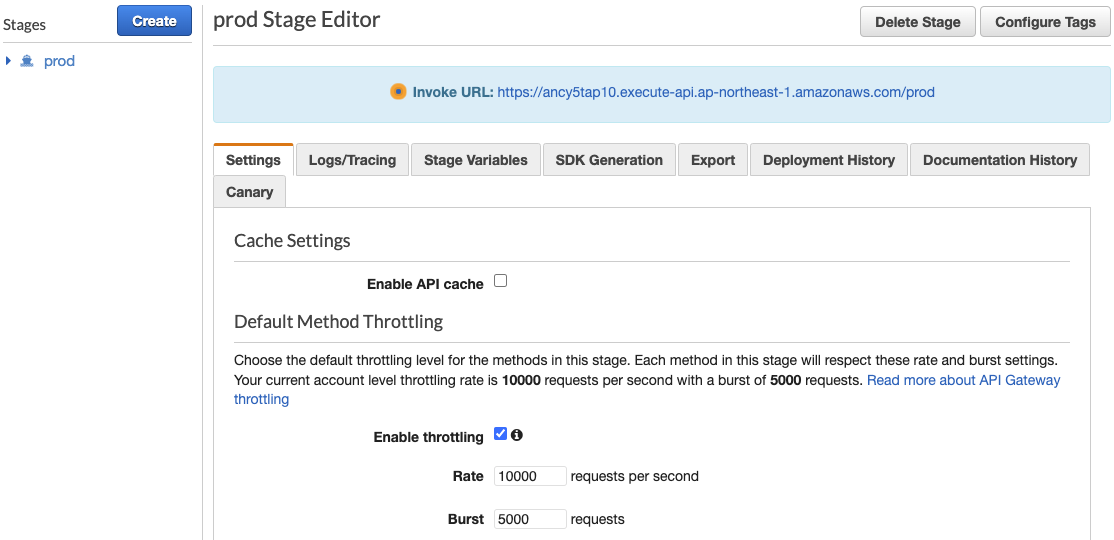Image resolution: width=1114 pixels, height=540 pixels.
Task: Switch to the Canary tab
Action: pyautogui.click(x=249, y=192)
